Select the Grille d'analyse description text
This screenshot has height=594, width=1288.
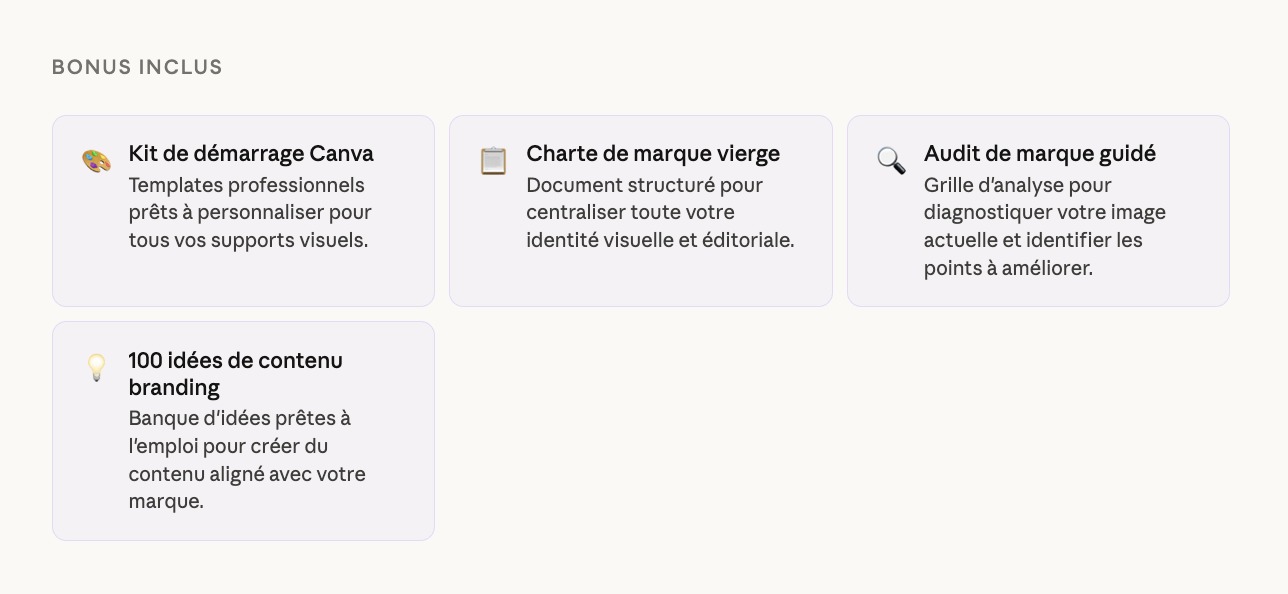click(x=1044, y=227)
